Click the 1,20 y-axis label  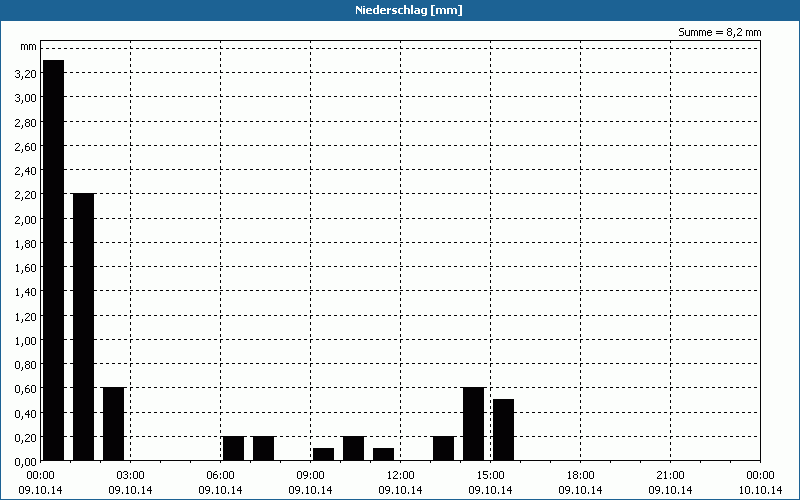tap(26, 316)
